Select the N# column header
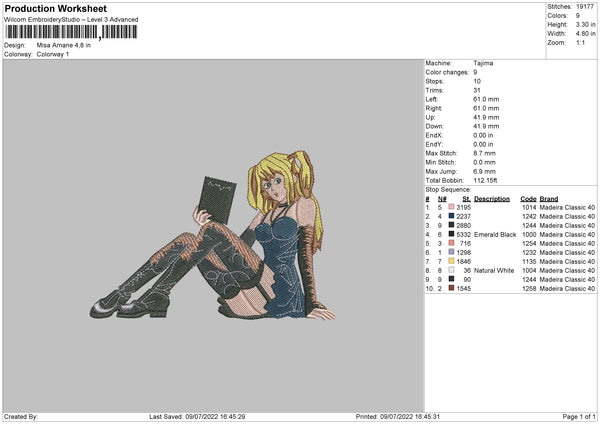 [x=442, y=199]
